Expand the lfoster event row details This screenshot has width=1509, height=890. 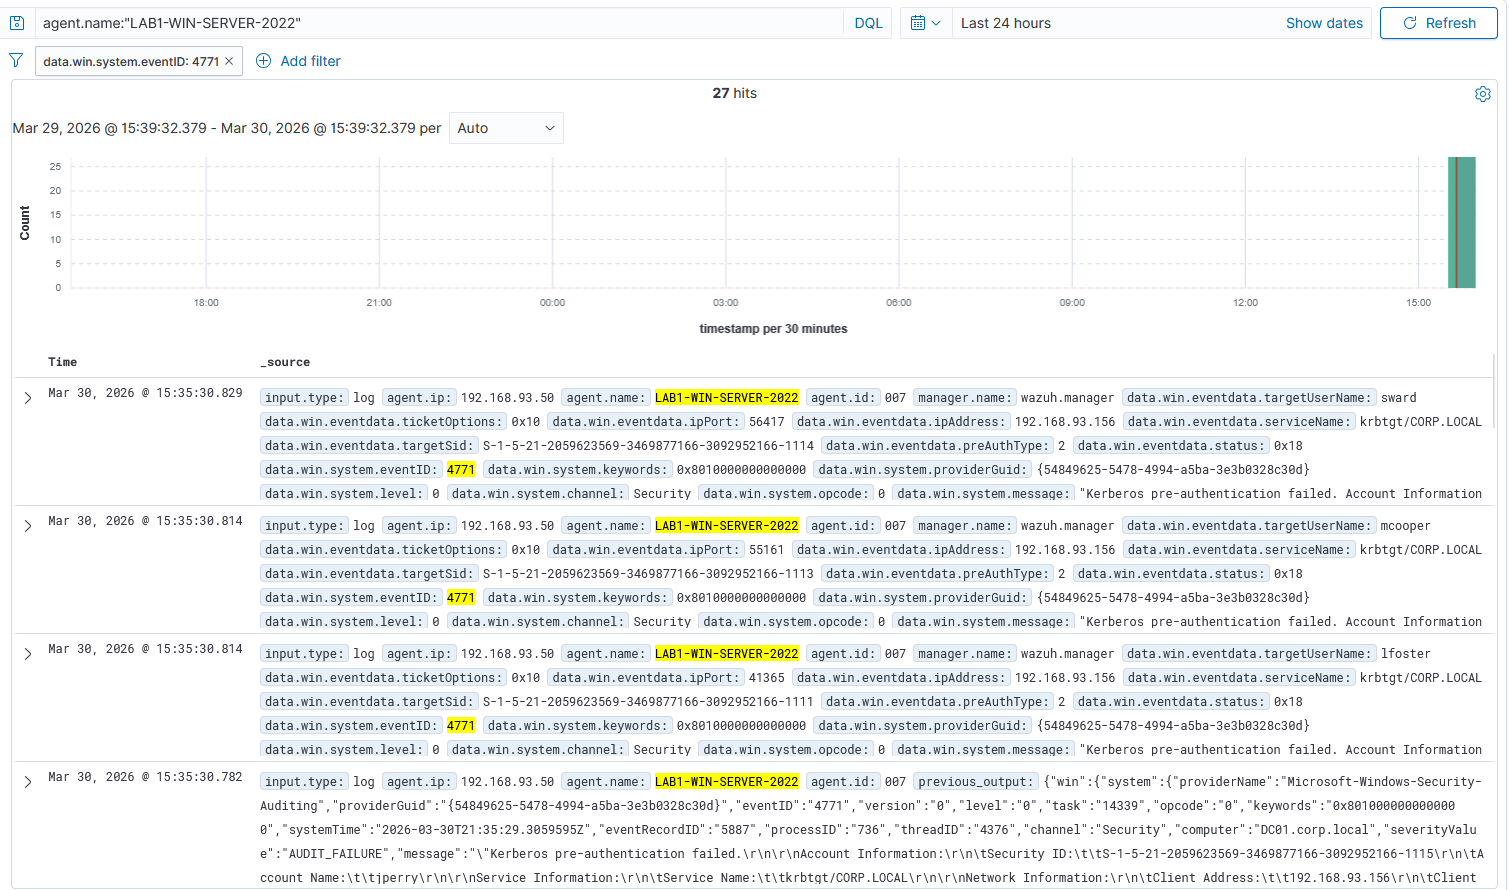[28, 654]
